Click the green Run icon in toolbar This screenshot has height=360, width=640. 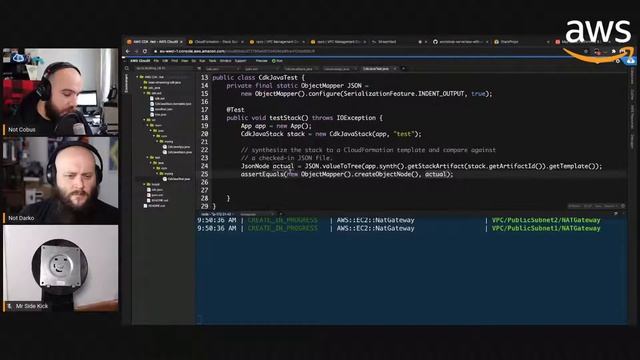(273, 61)
